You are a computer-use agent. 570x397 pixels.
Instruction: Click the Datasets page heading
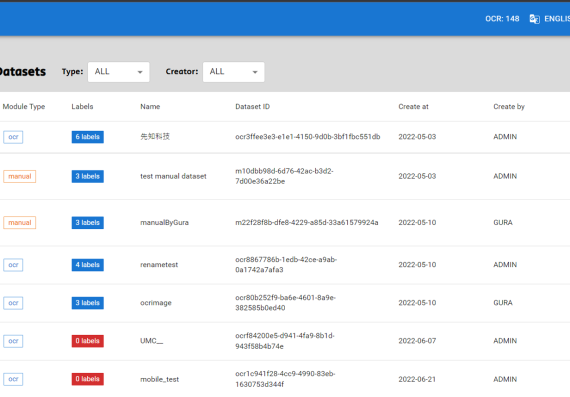(x=23, y=72)
